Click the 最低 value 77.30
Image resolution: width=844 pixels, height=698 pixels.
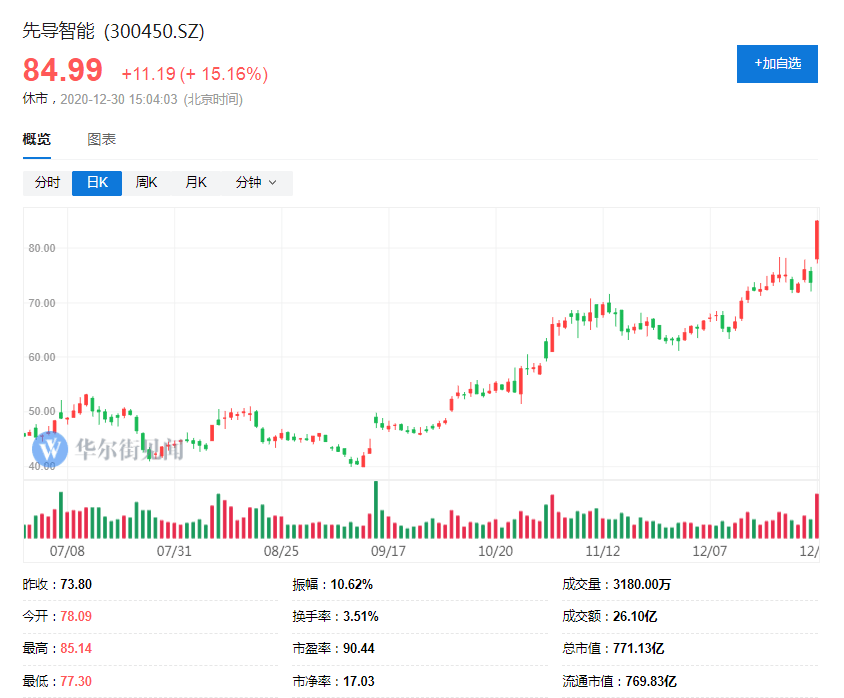tap(76, 681)
